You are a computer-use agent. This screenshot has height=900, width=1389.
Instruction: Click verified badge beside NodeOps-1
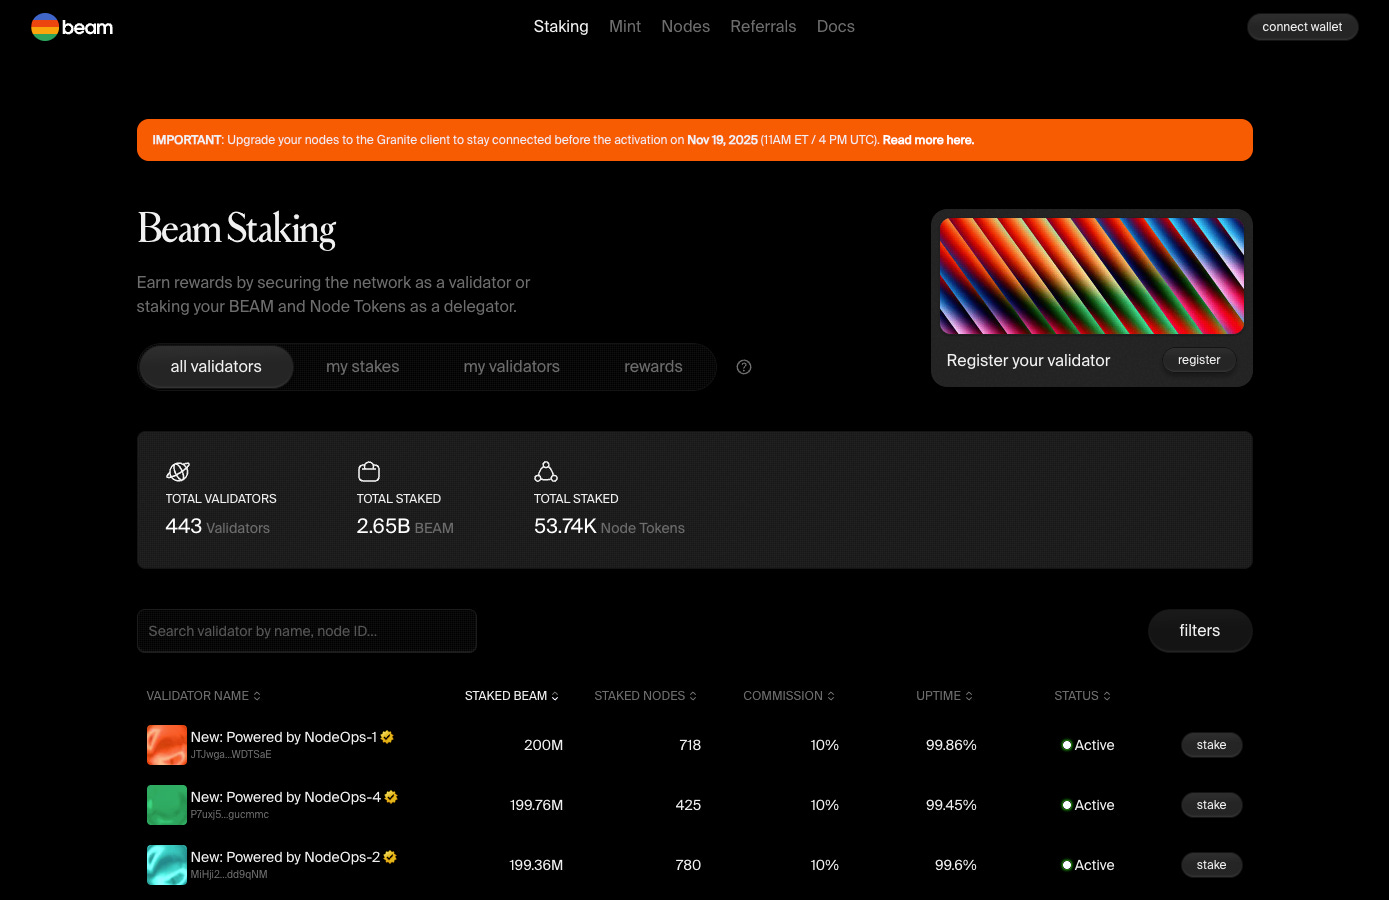(x=387, y=737)
